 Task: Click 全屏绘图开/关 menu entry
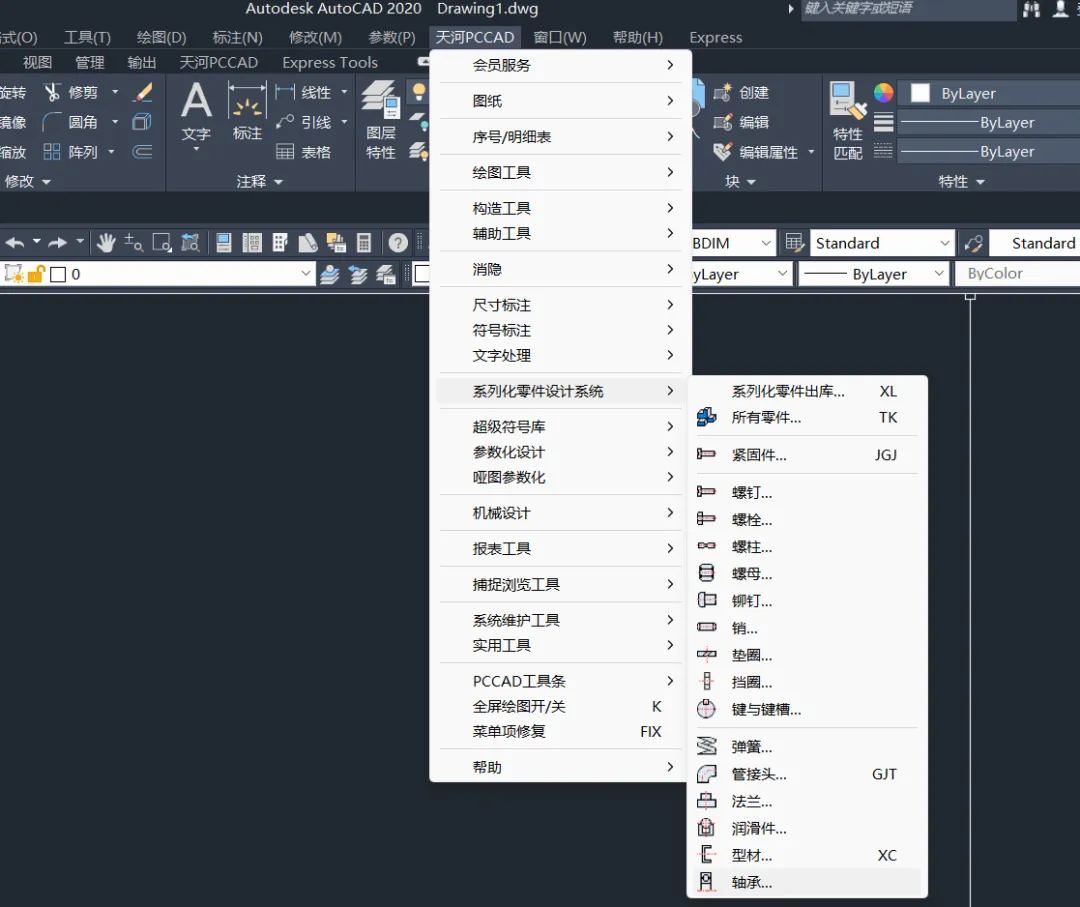pyautogui.click(x=561, y=707)
